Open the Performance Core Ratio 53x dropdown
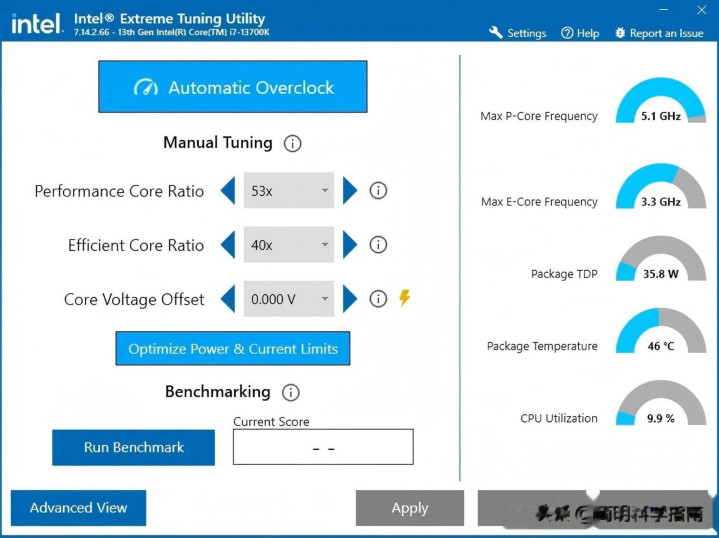Screen dimensions: 719x538 click(289, 190)
